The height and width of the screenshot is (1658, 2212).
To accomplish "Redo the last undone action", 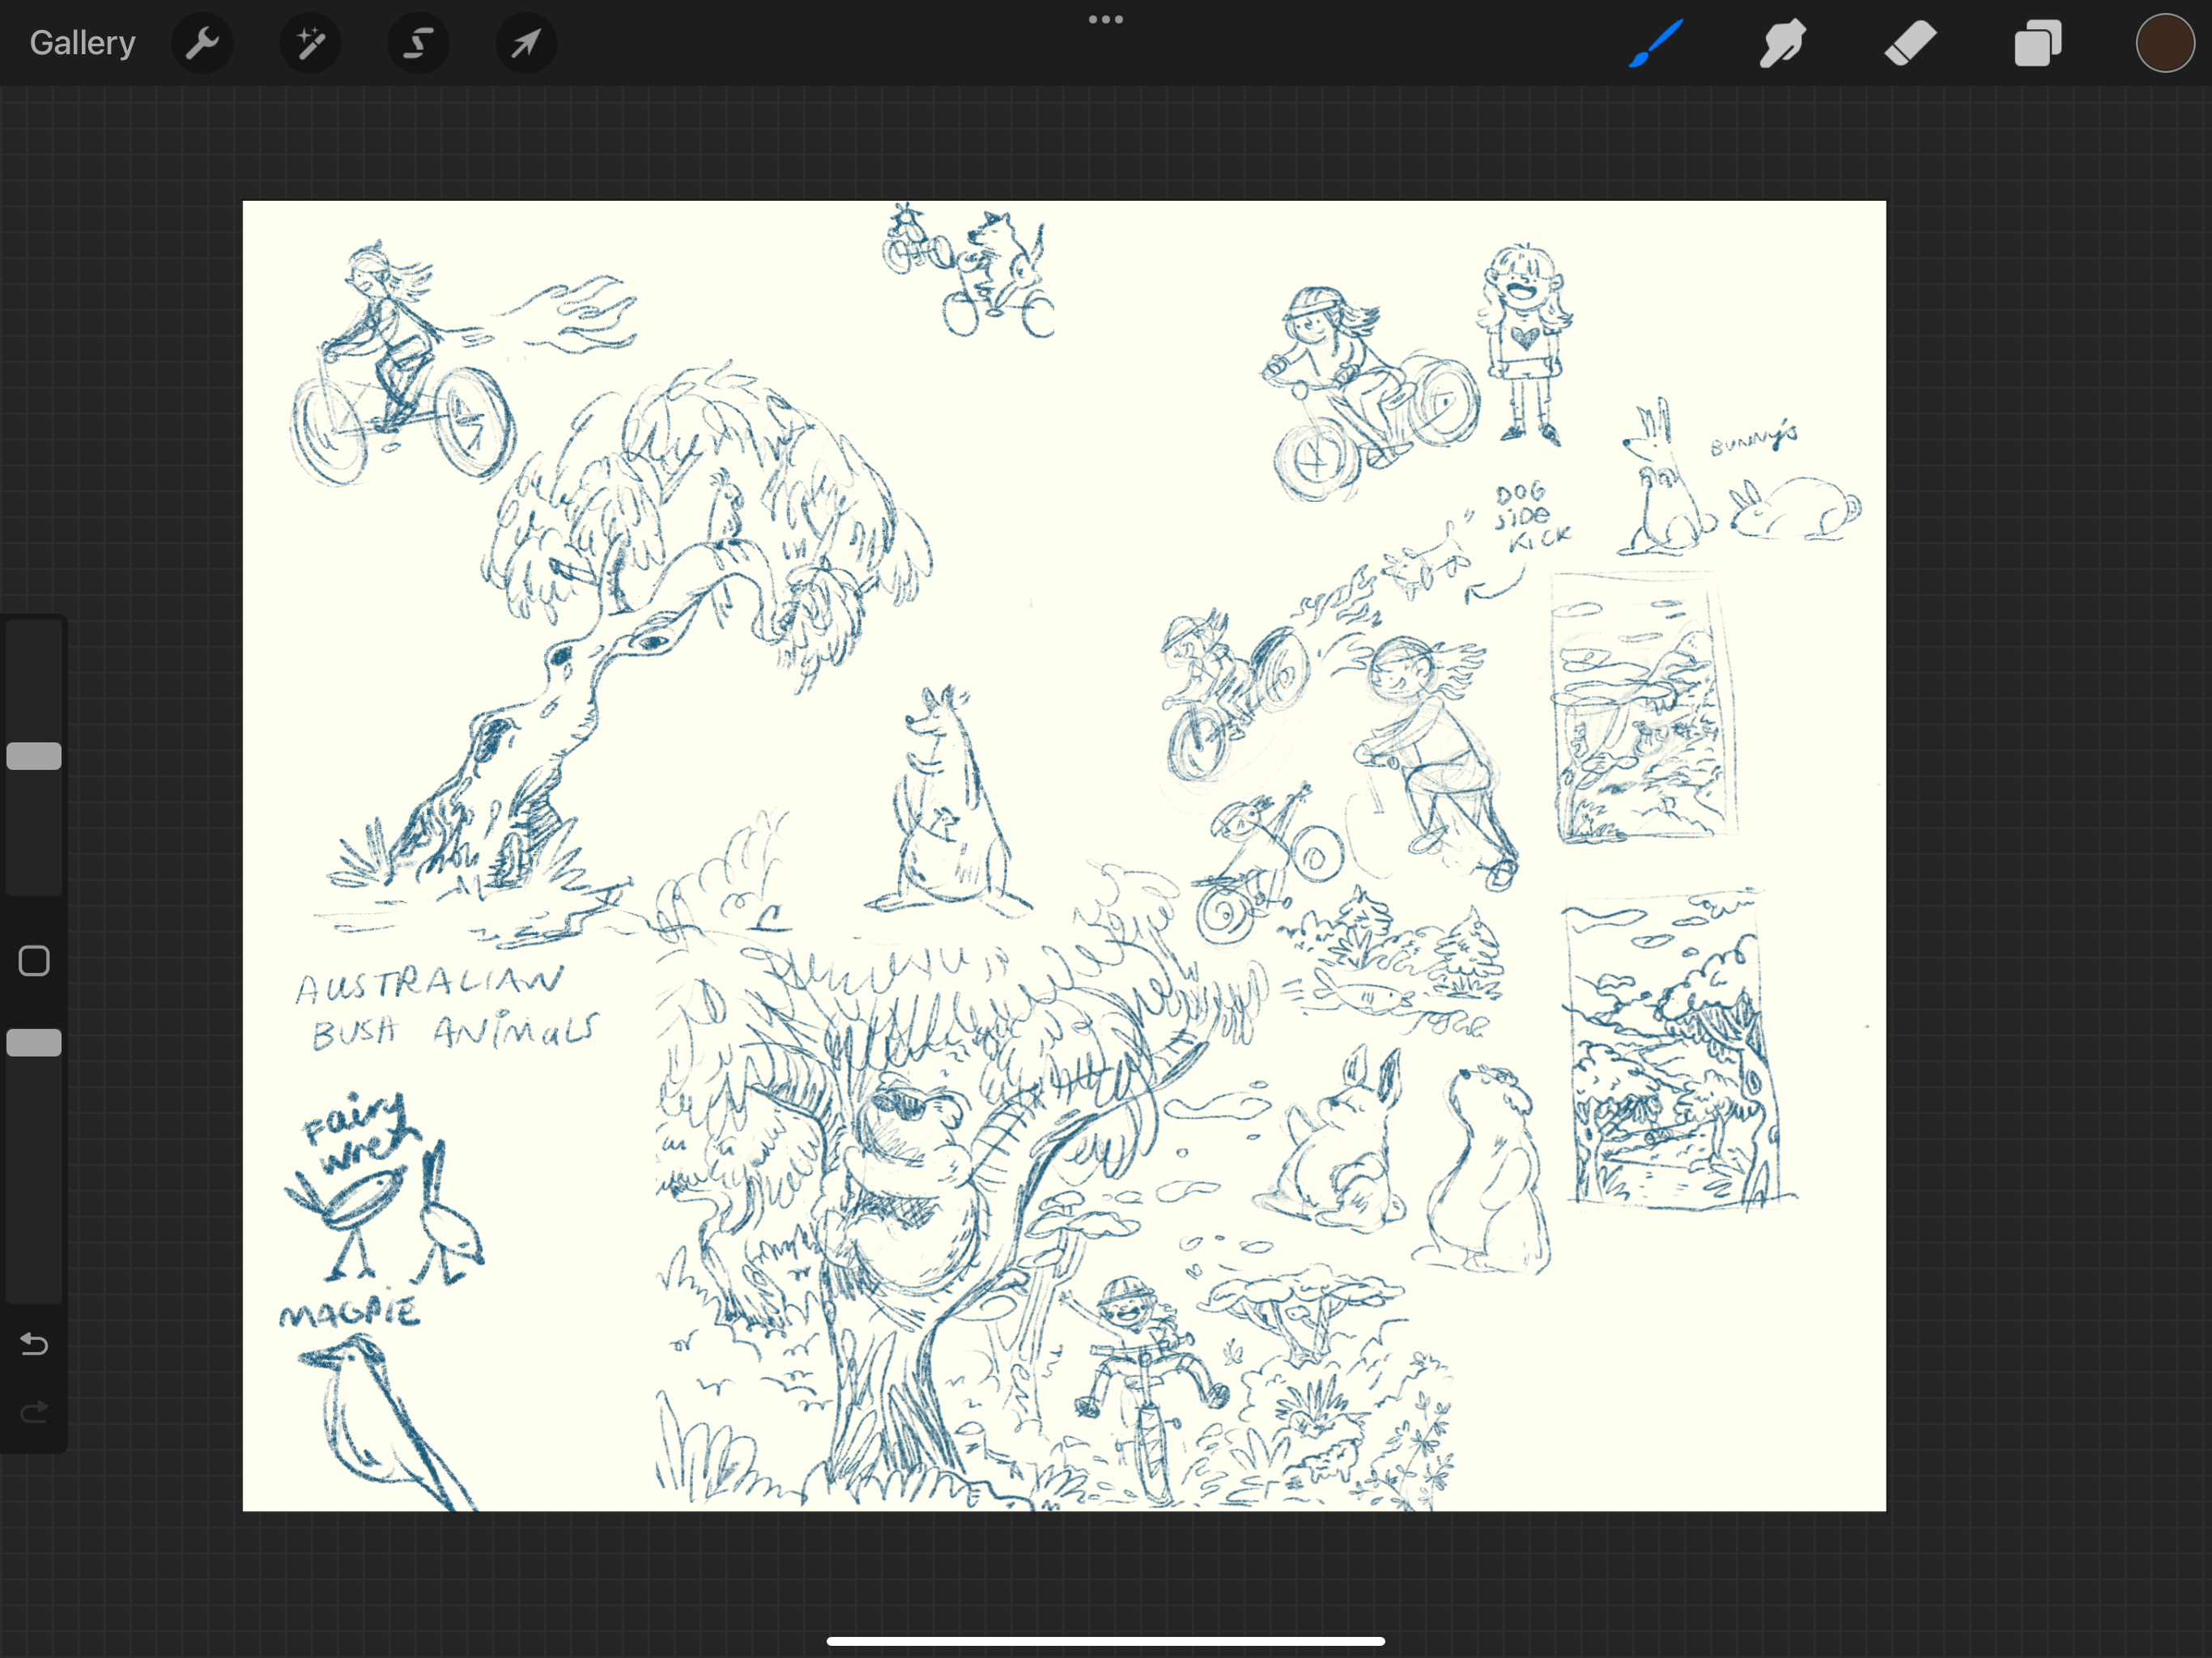I will 34,1412.
